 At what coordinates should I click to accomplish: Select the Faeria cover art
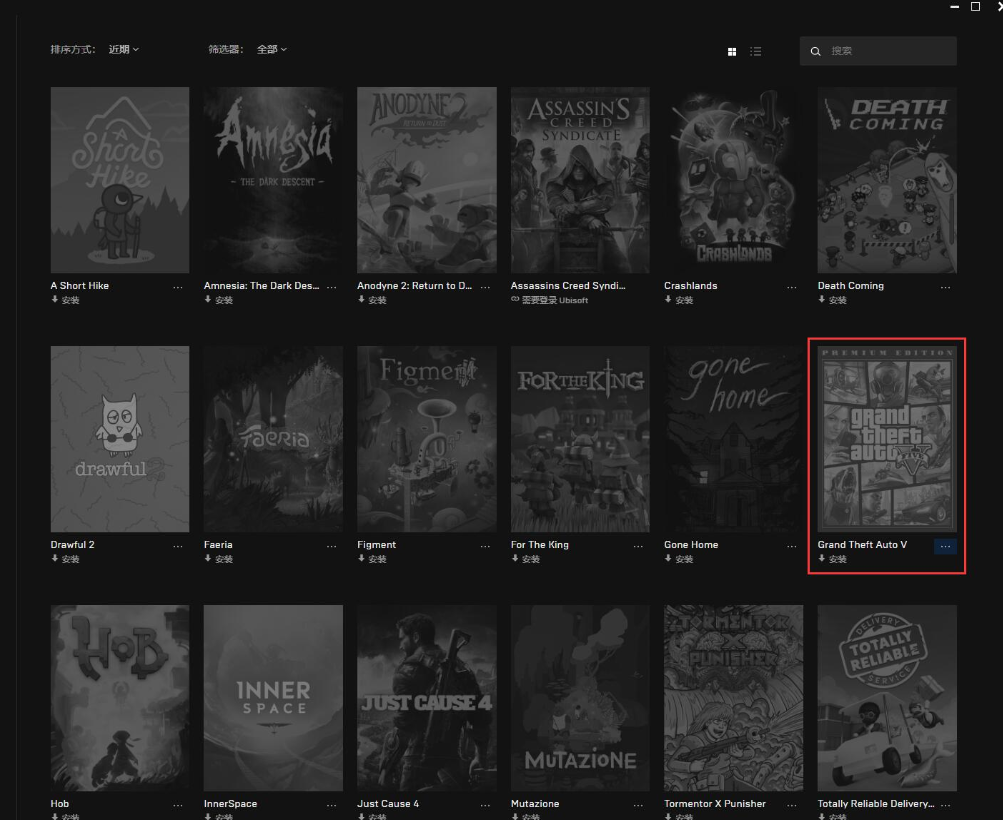(273, 439)
